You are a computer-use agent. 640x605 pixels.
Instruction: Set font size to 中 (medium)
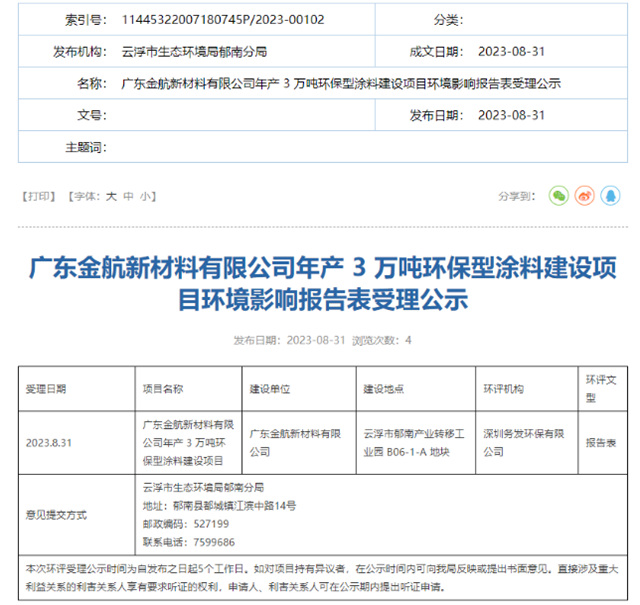pos(129,196)
